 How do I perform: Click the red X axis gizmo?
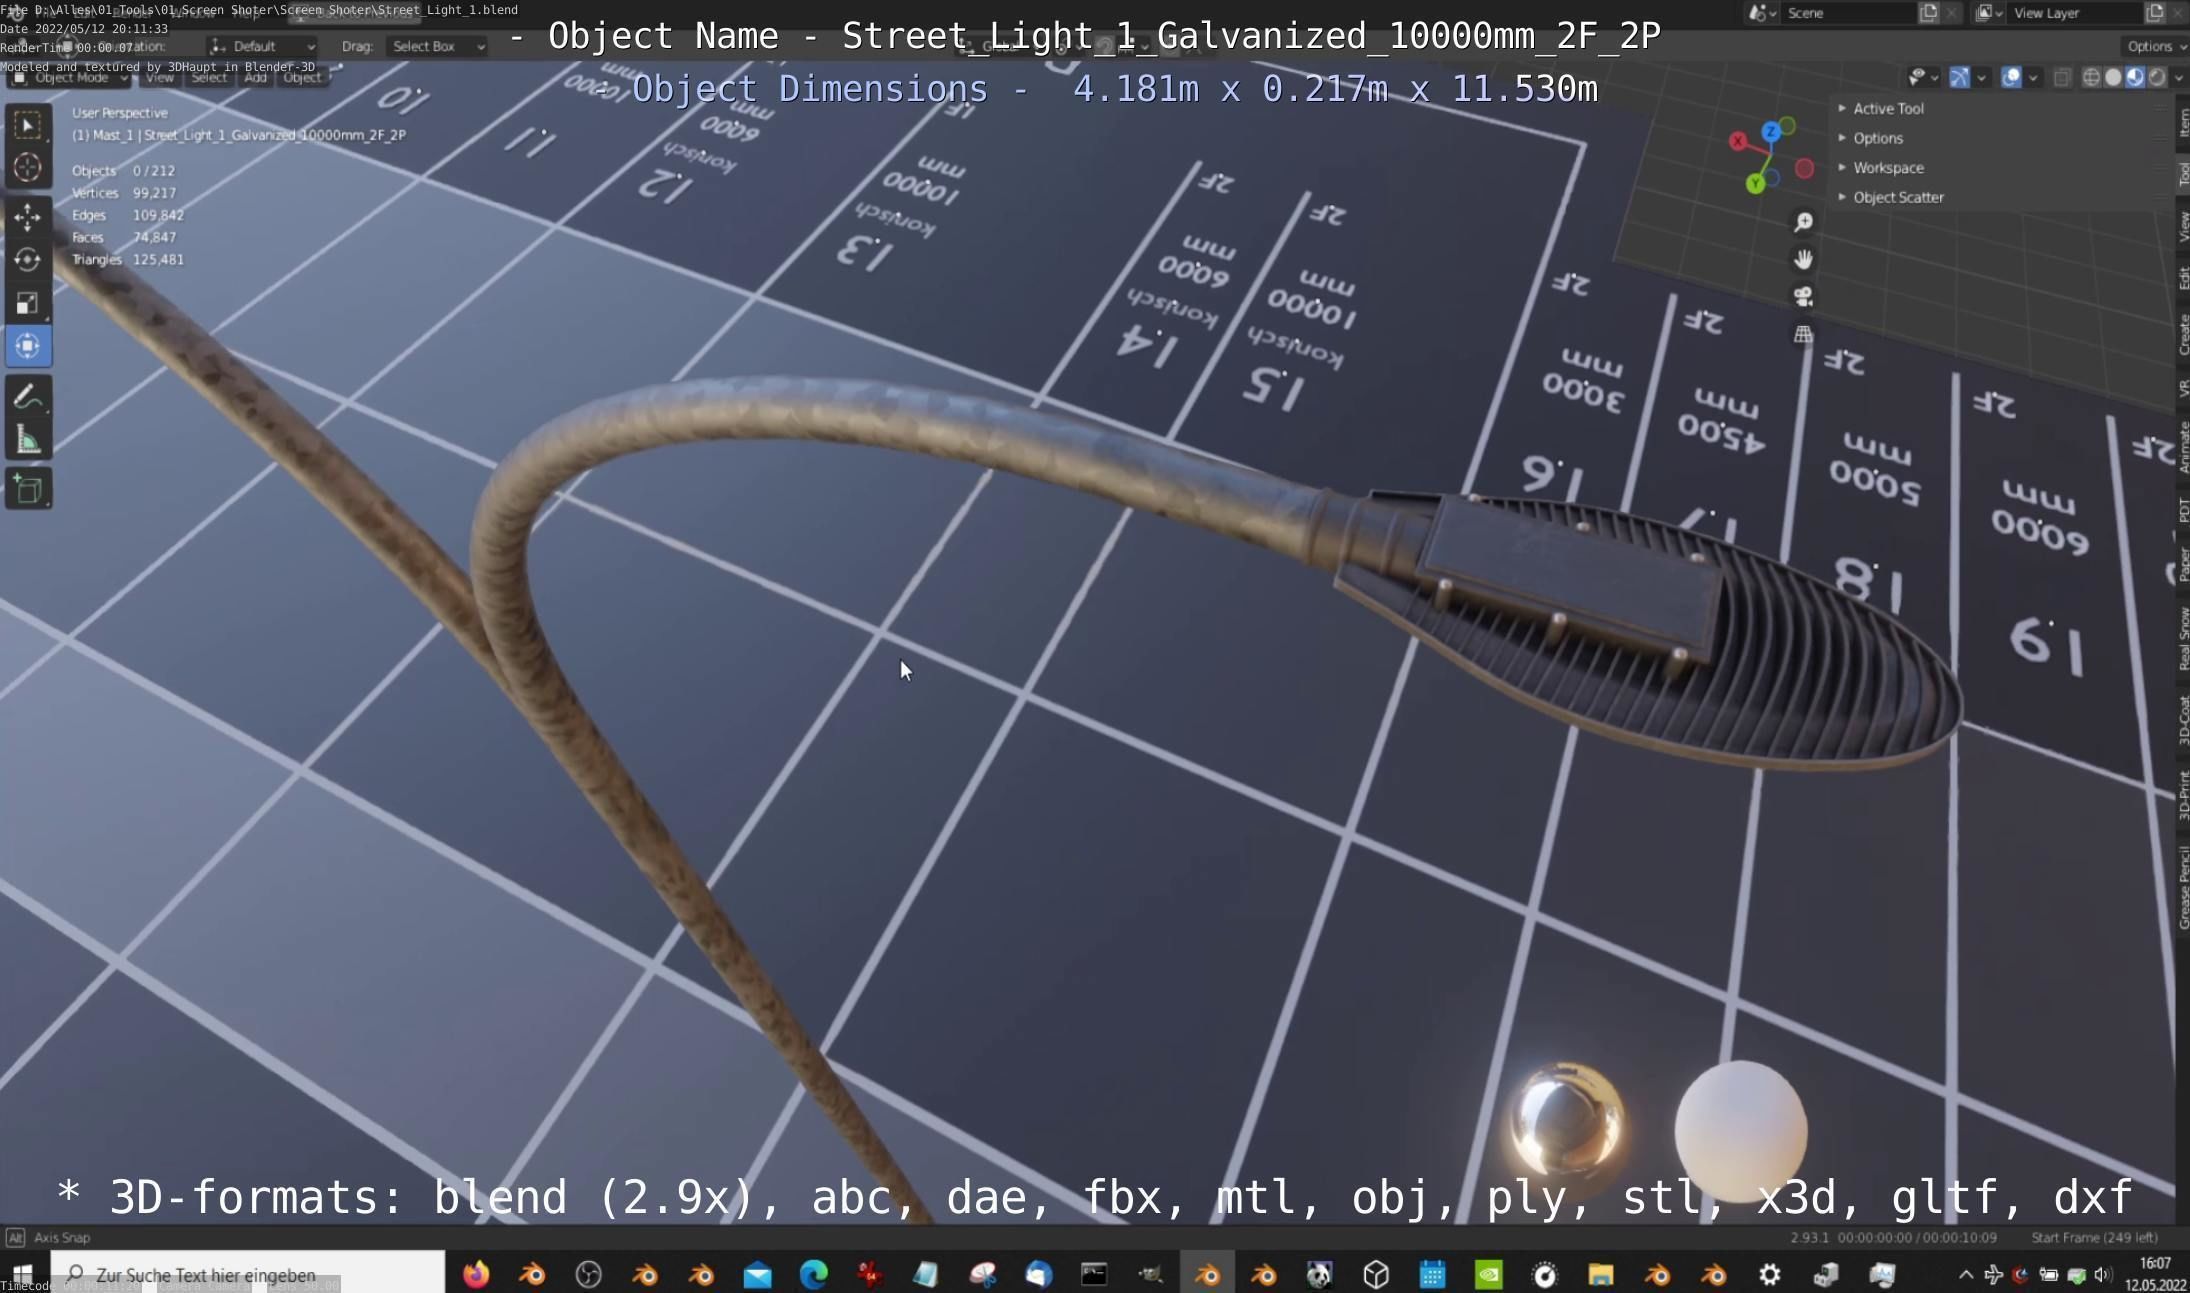tap(1738, 141)
